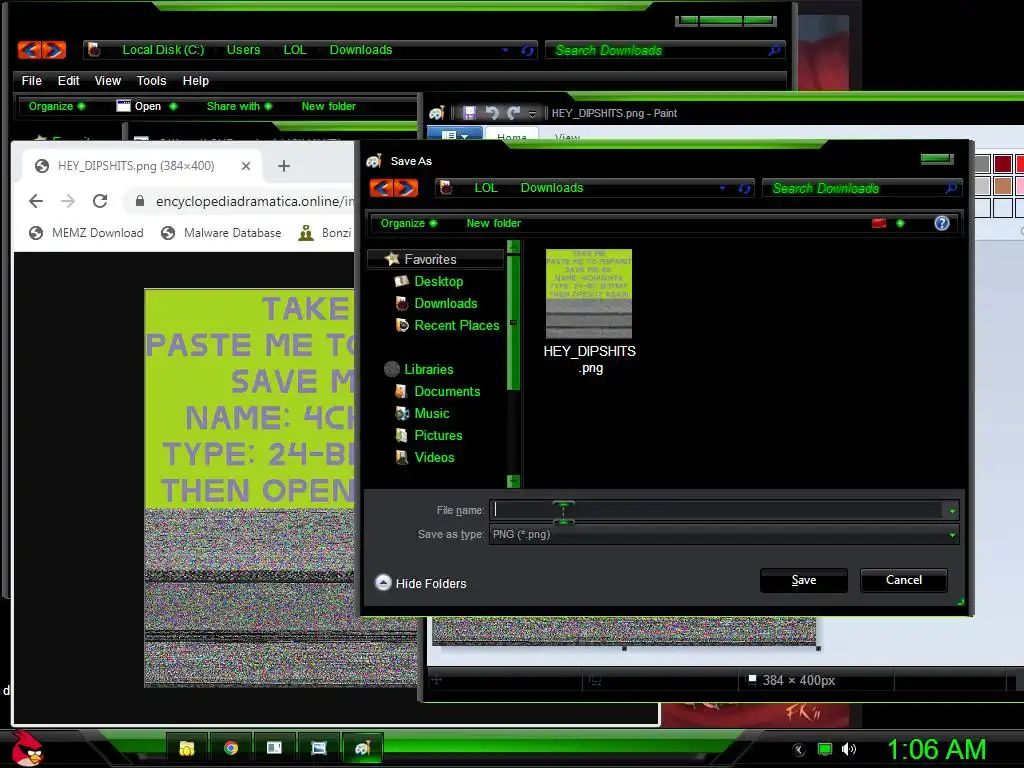The height and width of the screenshot is (768, 1024).
Task: Open the Paint quick access customize dropdown
Action: click(532, 114)
